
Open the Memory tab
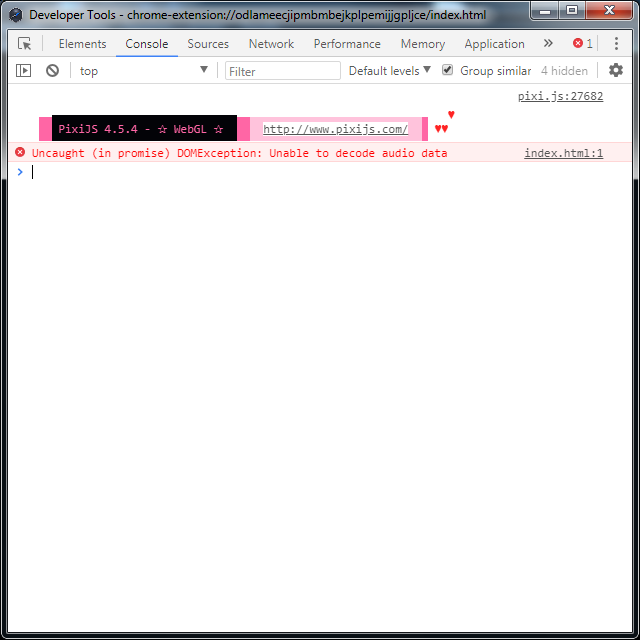pos(422,44)
